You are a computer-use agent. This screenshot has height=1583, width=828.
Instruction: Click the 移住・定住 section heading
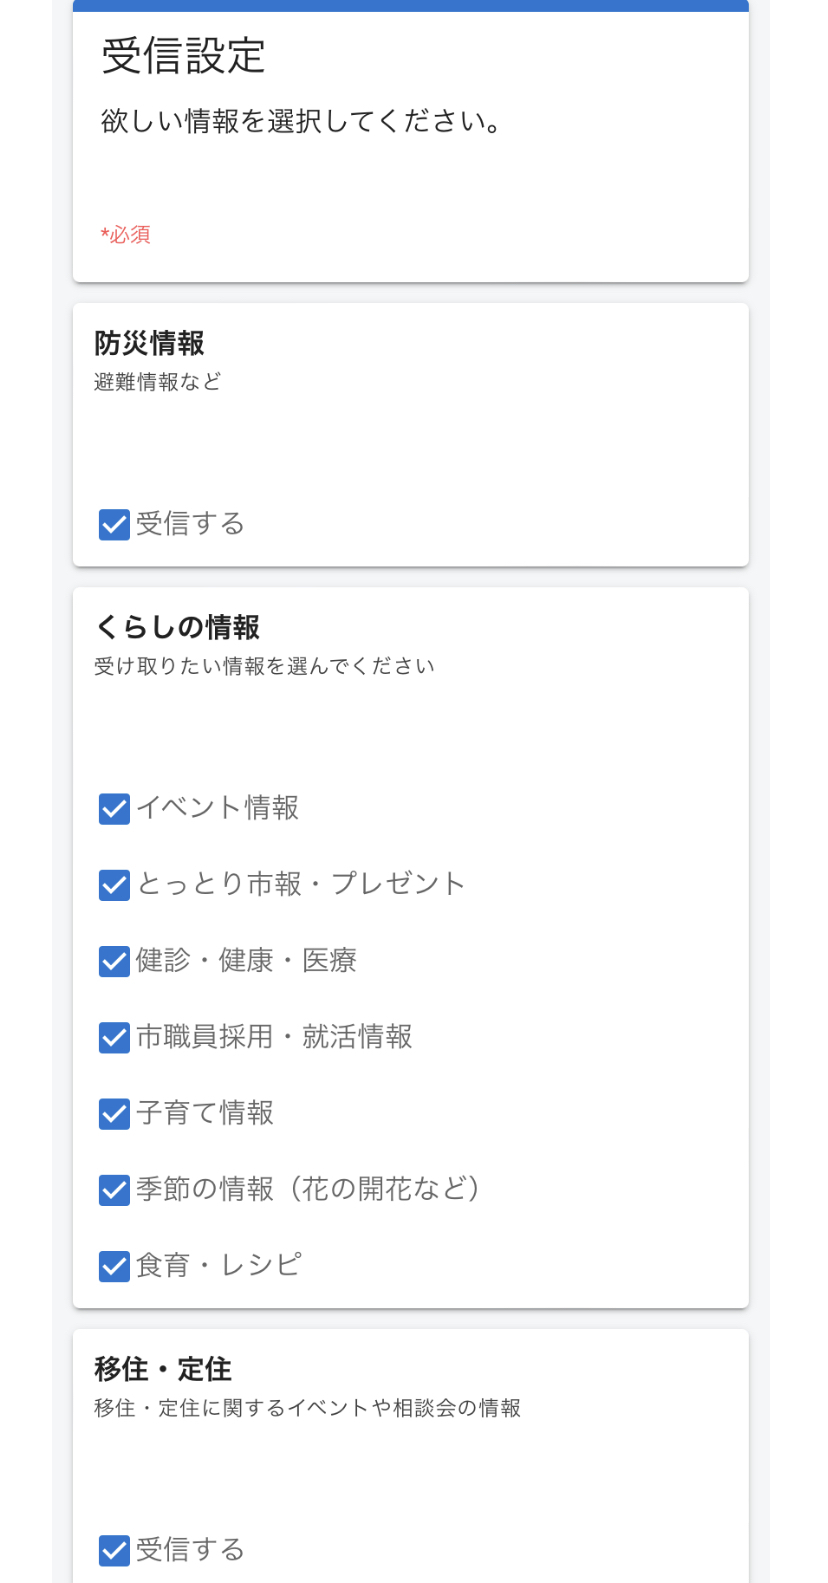(162, 1368)
